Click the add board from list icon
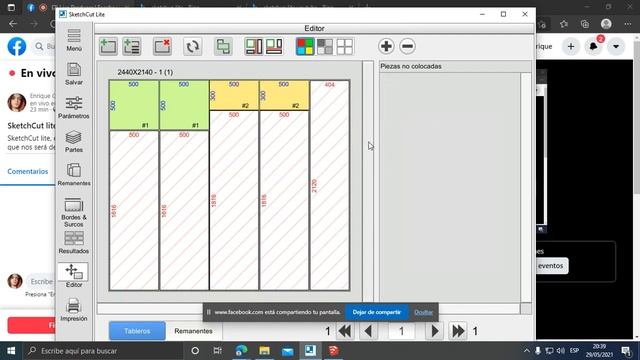 [x=132, y=46]
